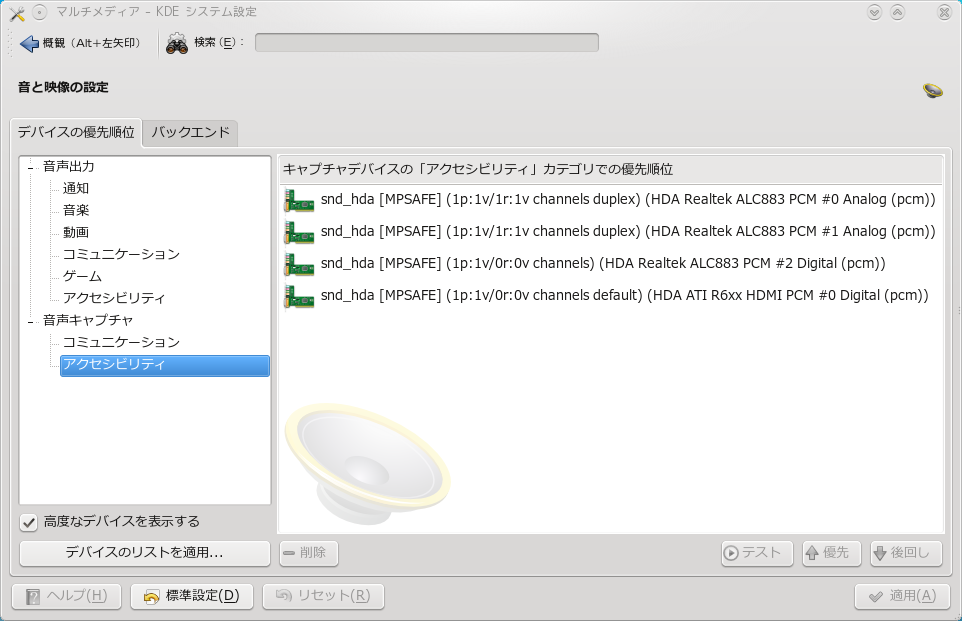The width and height of the screenshot is (962, 621).
Task: Click sound card icon for ALC883 PCM #2 Digital
Action: click(299, 264)
